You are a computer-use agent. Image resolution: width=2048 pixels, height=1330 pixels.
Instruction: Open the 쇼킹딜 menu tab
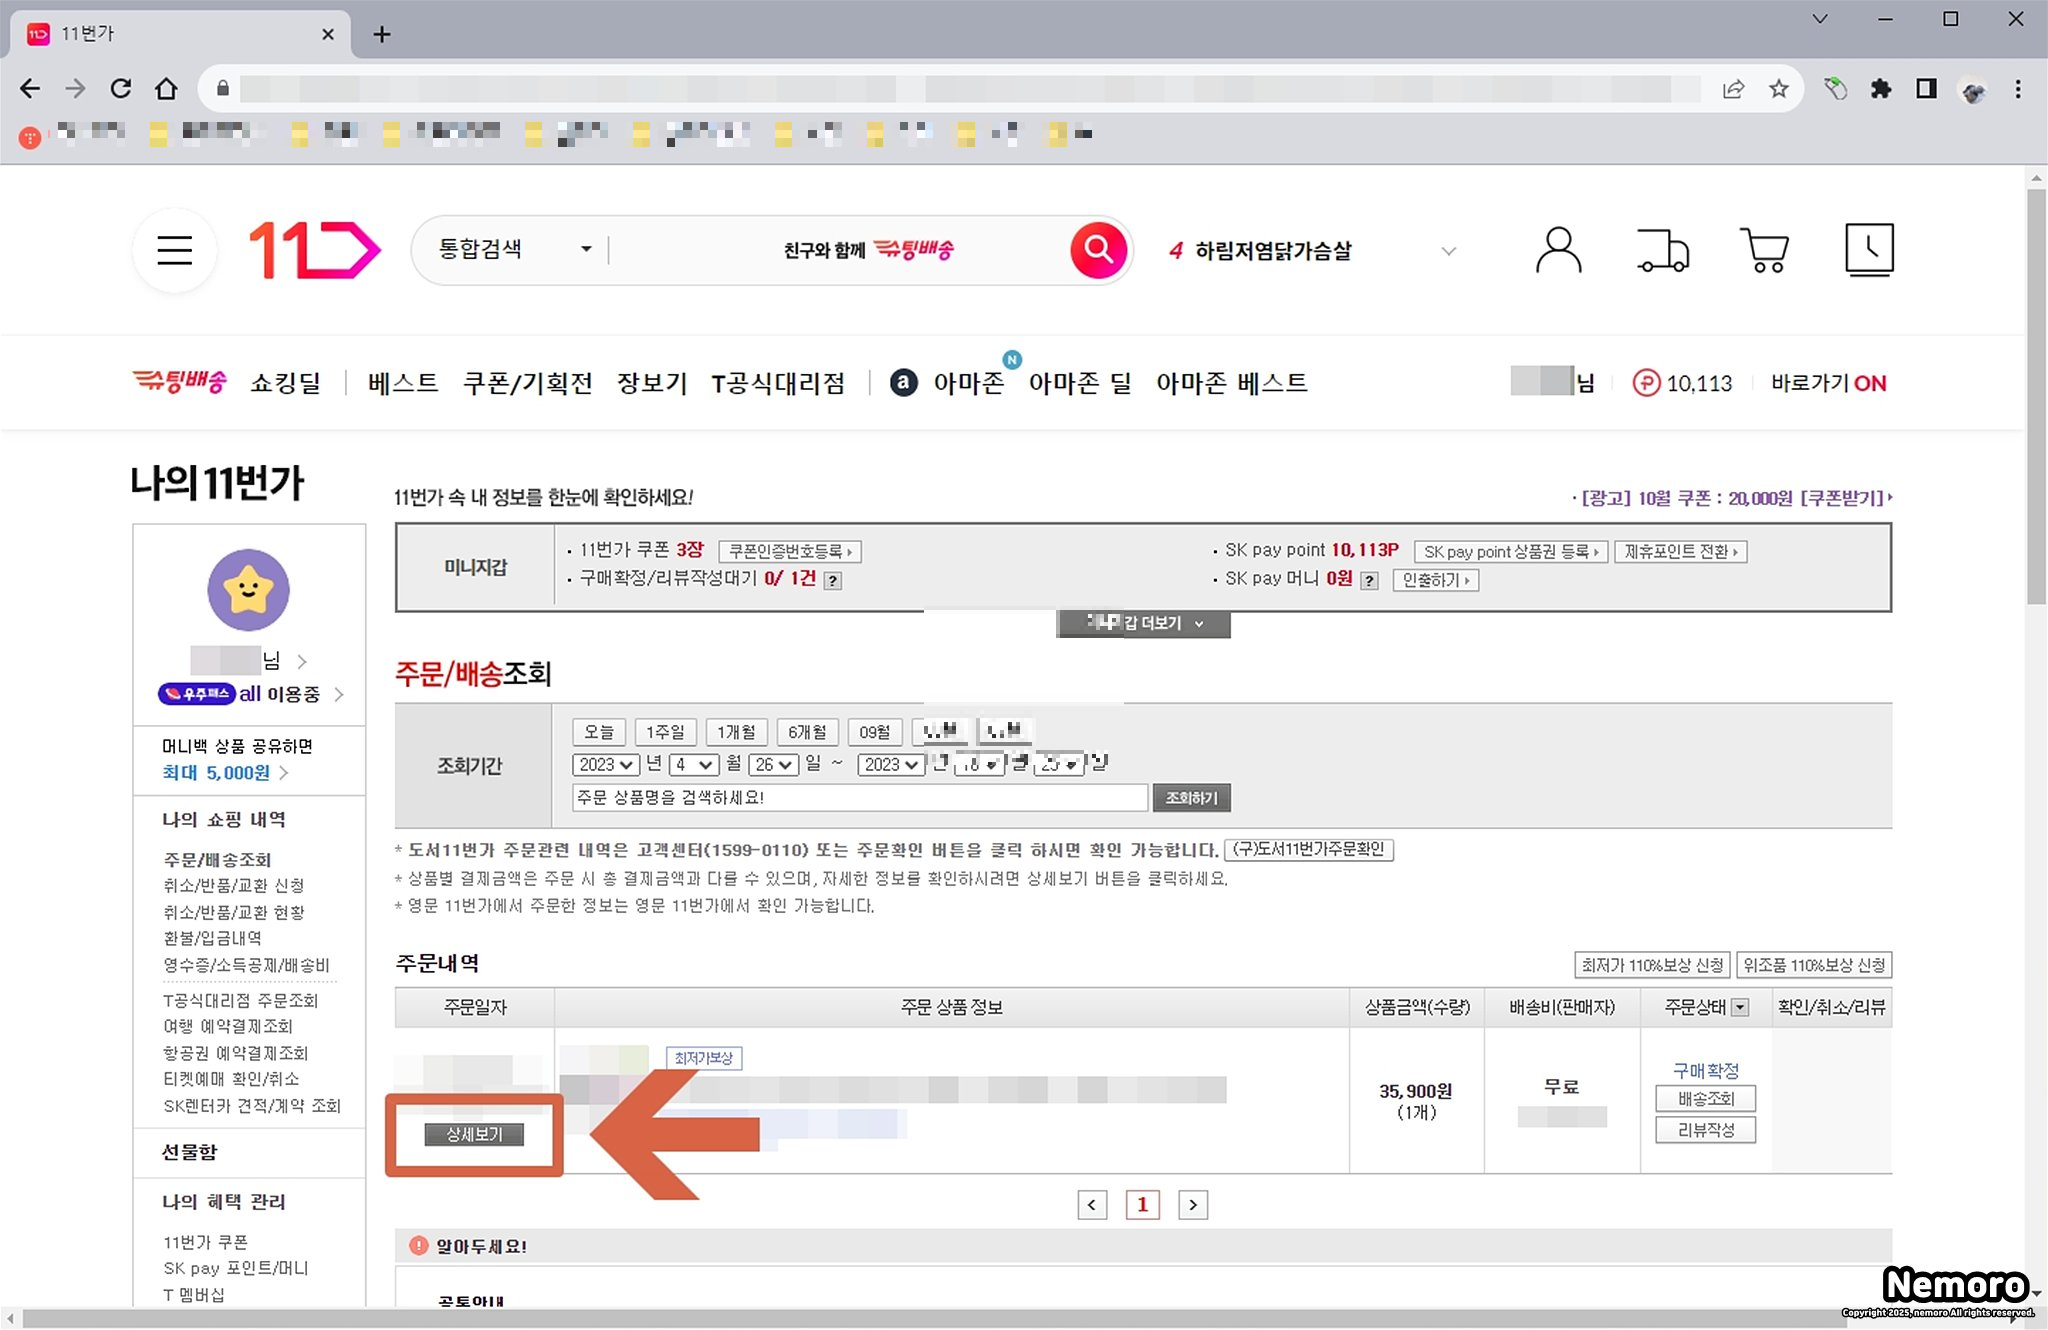point(285,383)
